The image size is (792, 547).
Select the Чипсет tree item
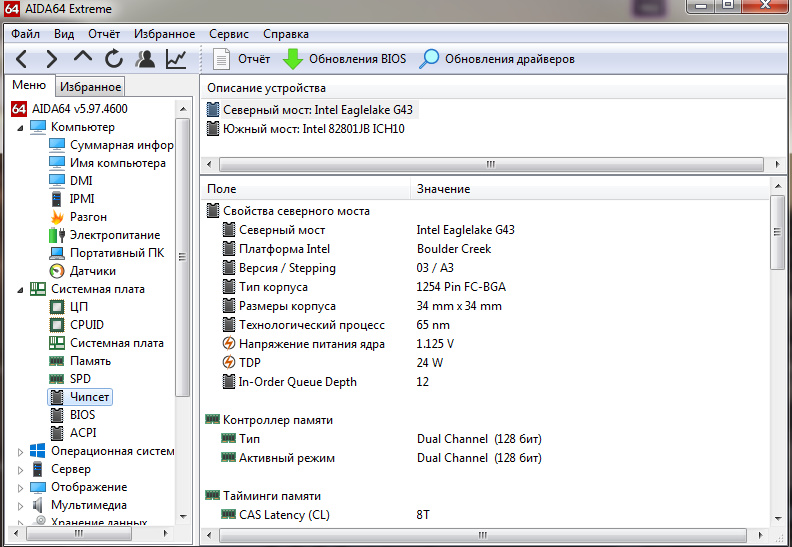tap(80, 397)
